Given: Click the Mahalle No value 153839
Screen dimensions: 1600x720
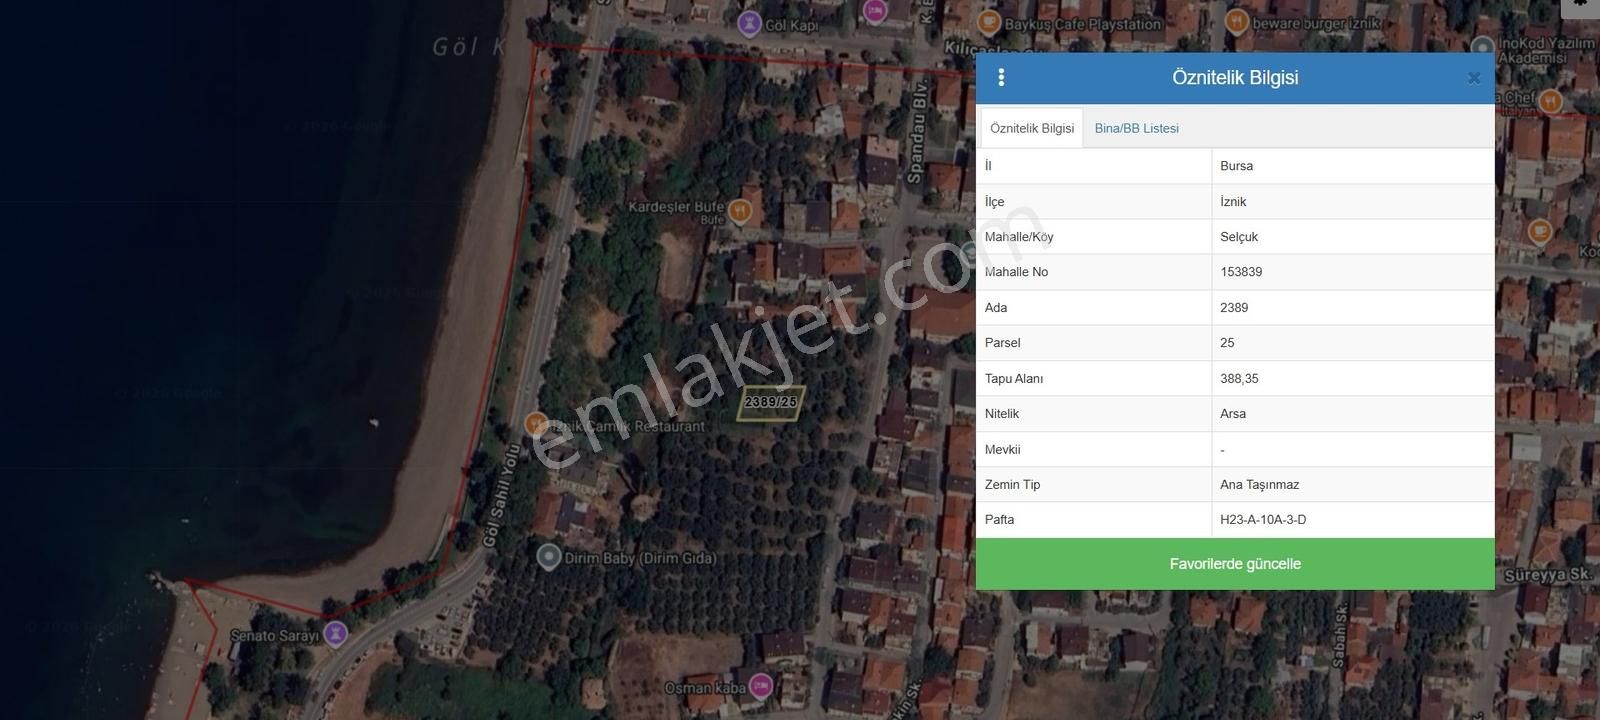Looking at the screenshot, I should tap(1241, 272).
